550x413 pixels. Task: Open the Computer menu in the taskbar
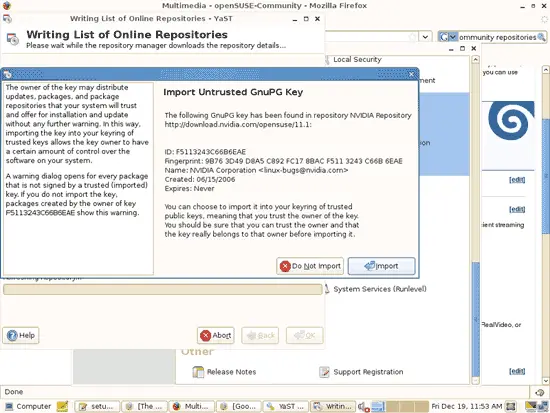pos(28,406)
